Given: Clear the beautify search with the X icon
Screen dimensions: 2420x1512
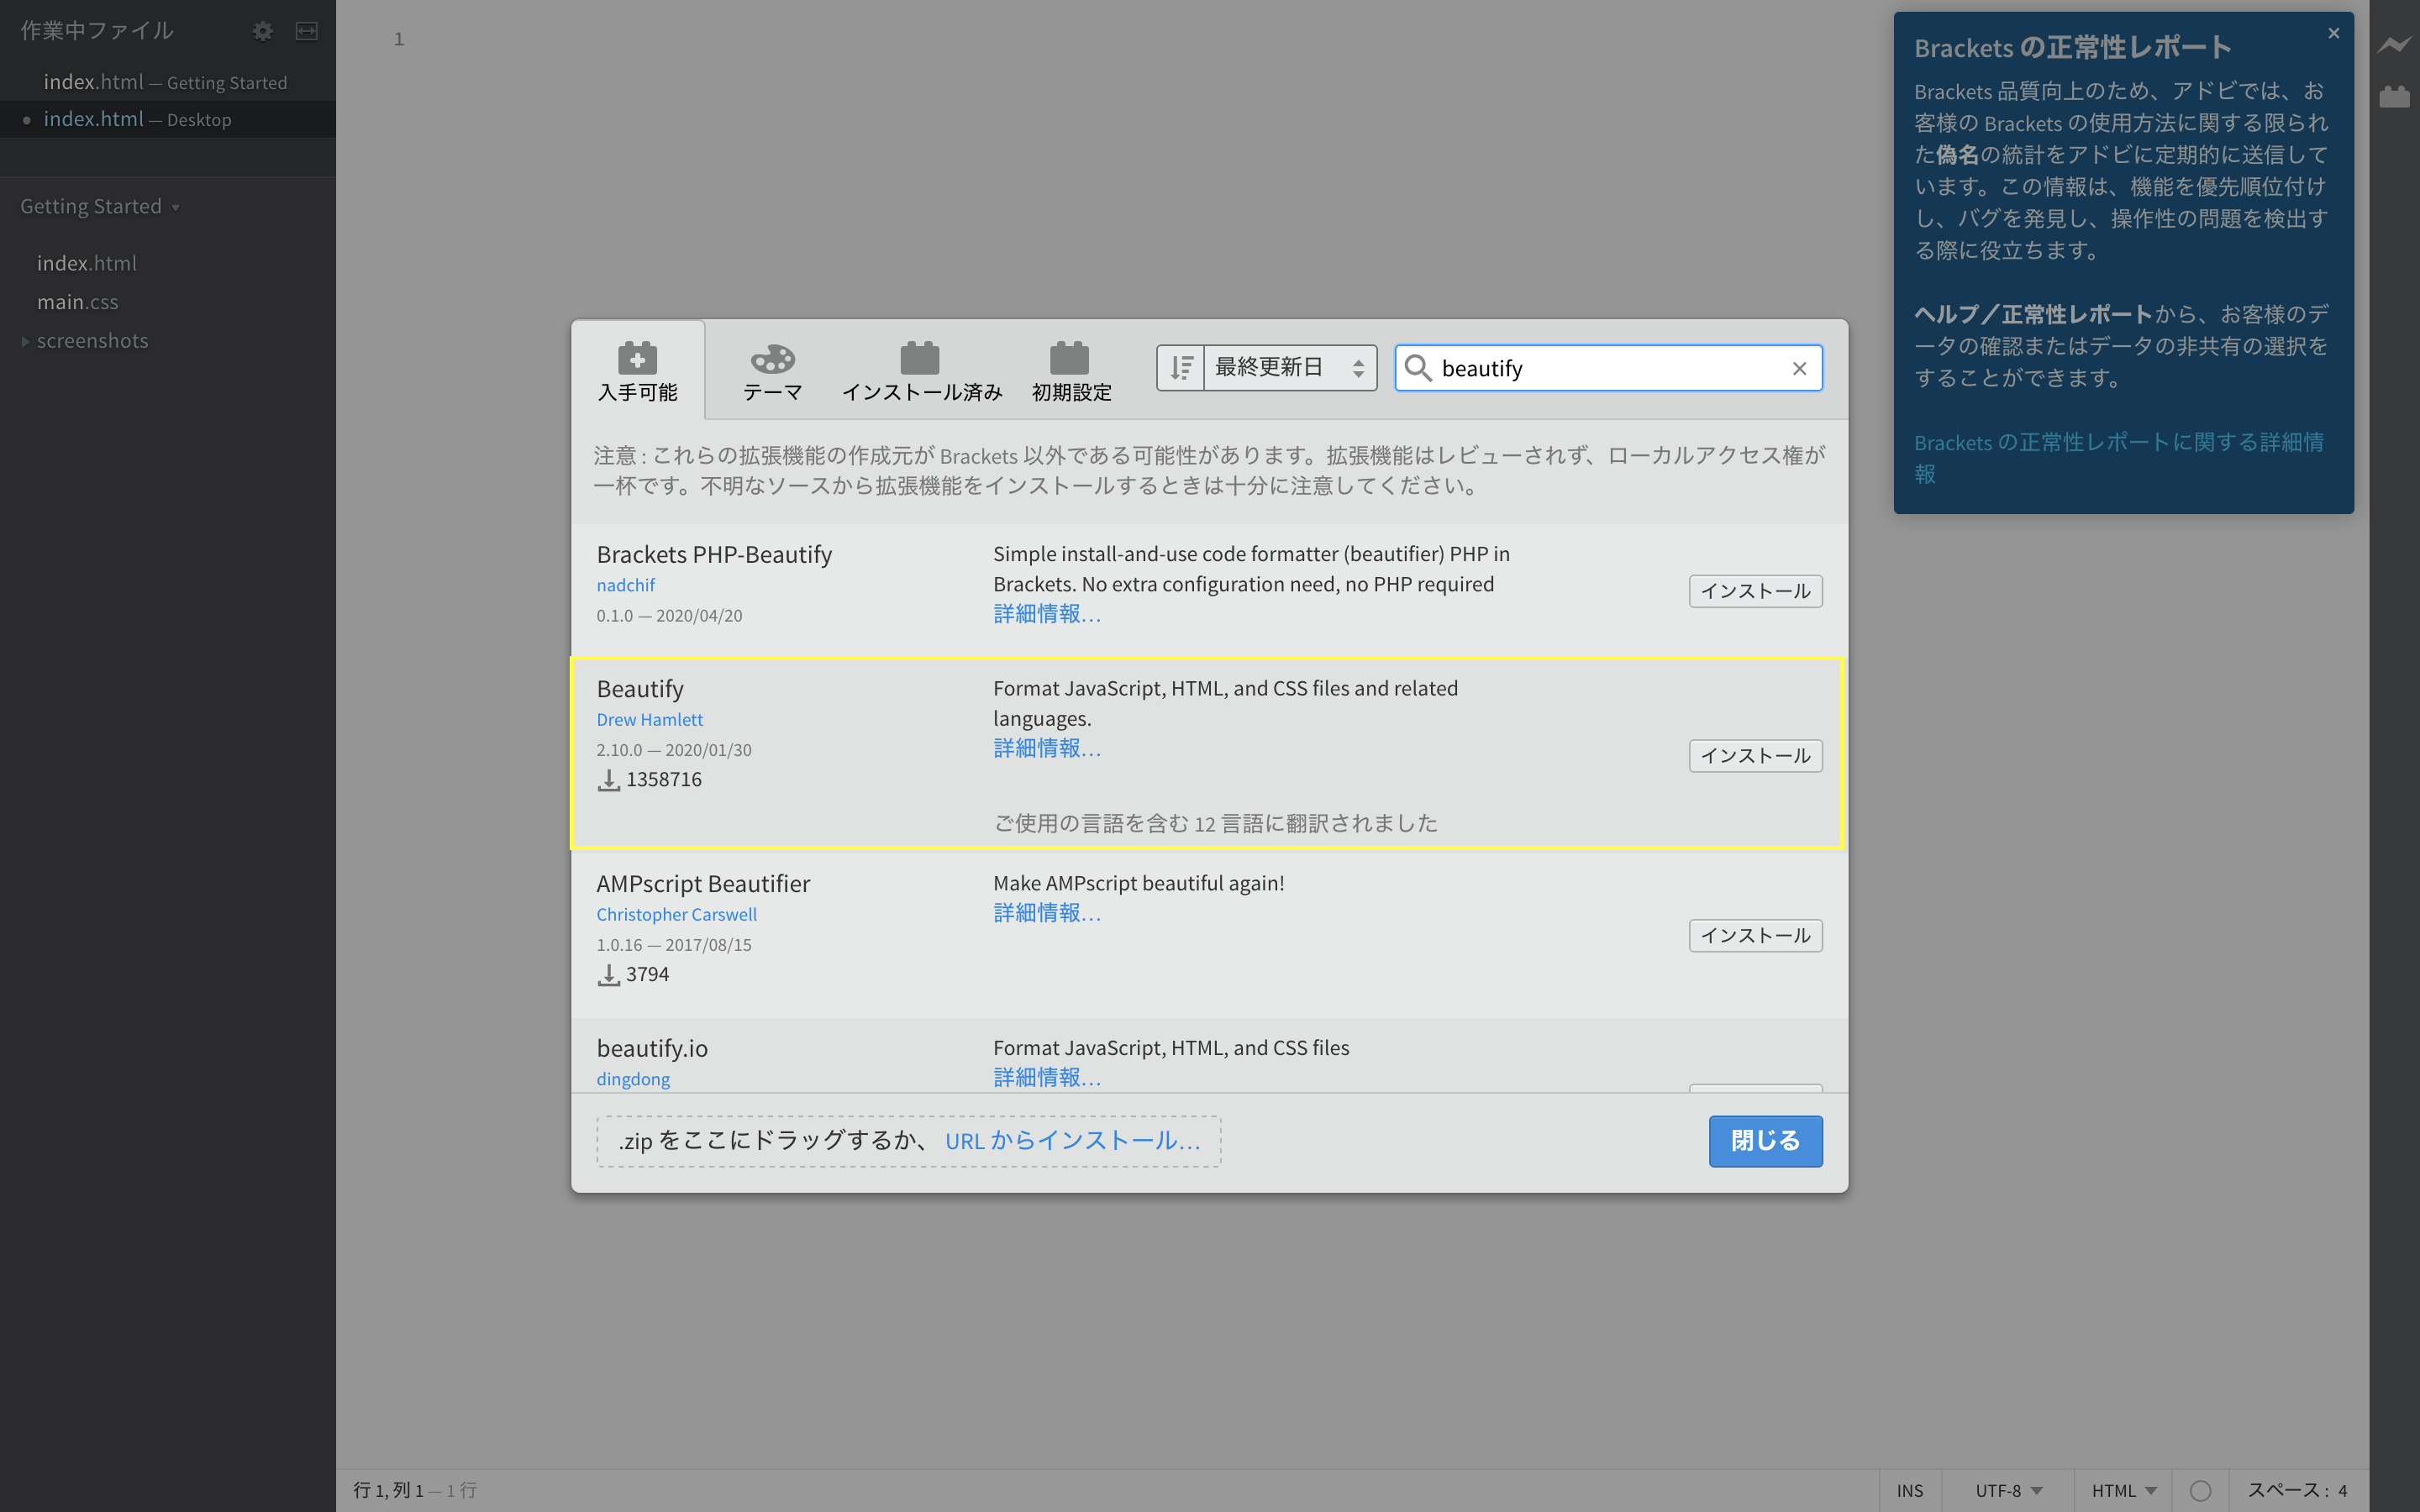Looking at the screenshot, I should 1800,368.
